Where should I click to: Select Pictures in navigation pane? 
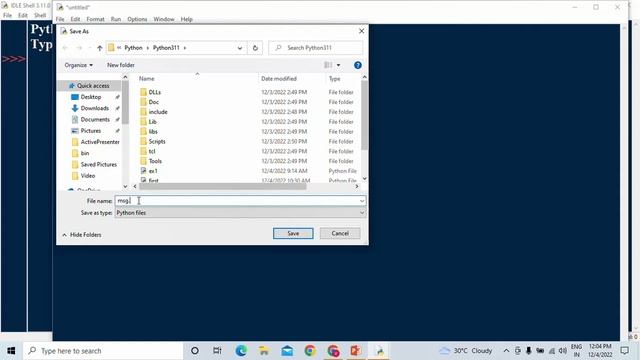pos(91,131)
